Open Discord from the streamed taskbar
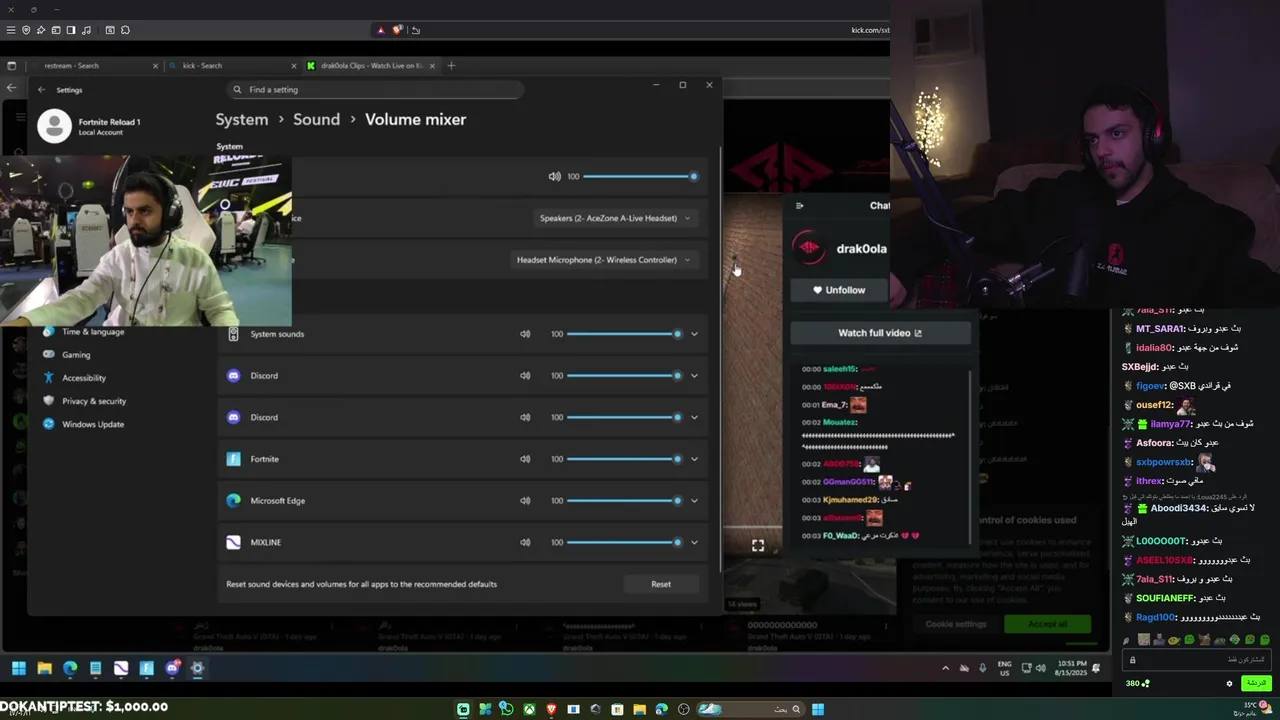This screenshot has height=720, width=1280. point(172,668)
